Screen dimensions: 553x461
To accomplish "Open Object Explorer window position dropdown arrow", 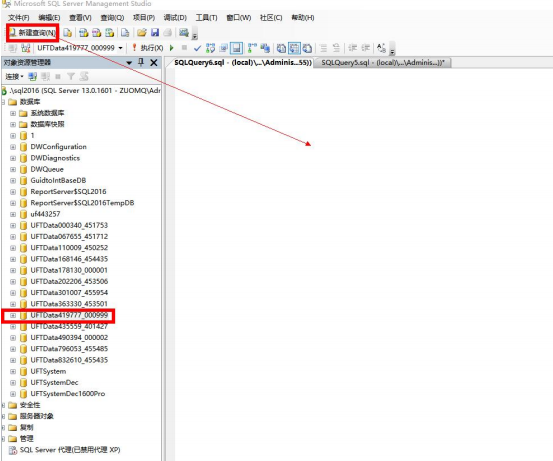I will tap(129, 63).
